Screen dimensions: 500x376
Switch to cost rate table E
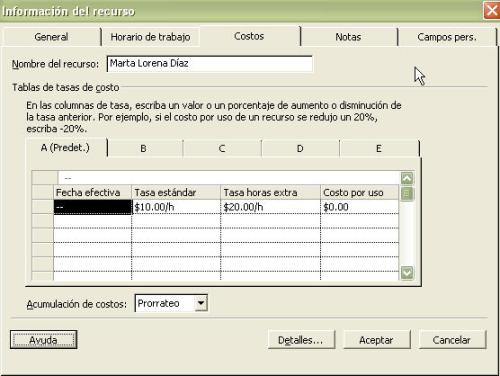pyautogui.click(x=379, y=148)
